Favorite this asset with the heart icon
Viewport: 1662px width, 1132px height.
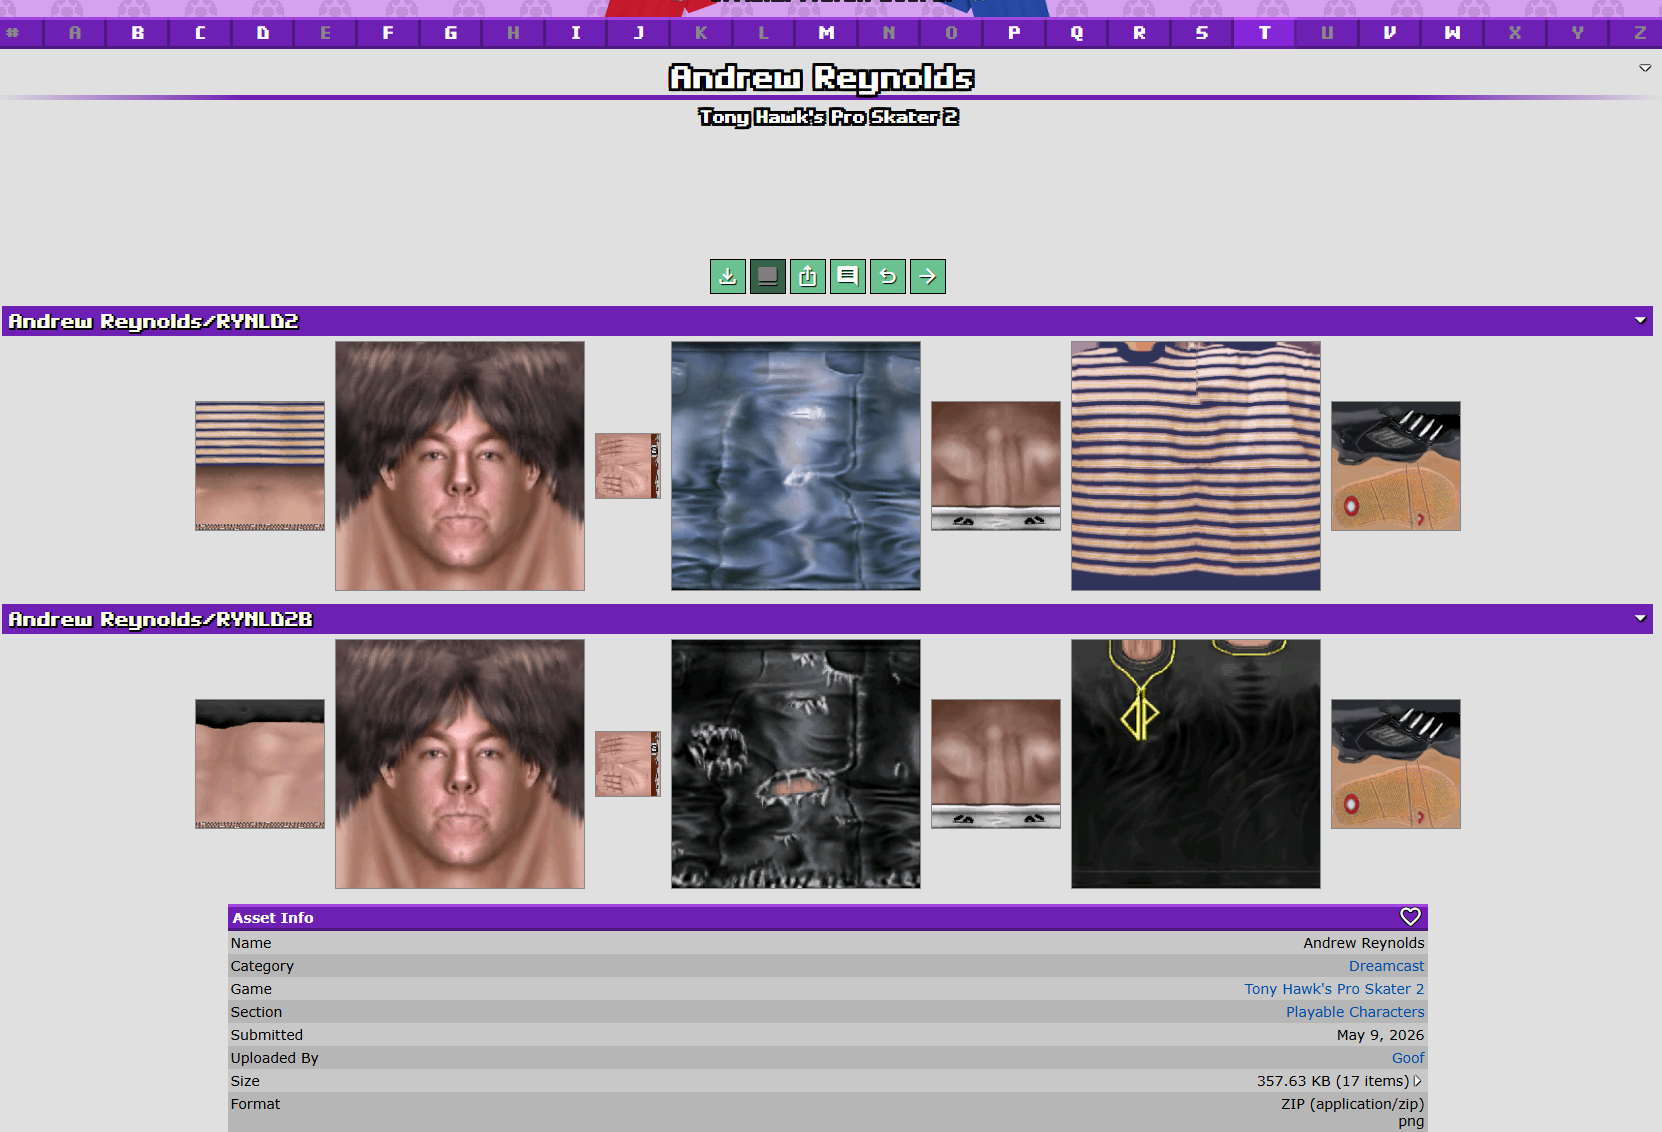pos(1410,917)
